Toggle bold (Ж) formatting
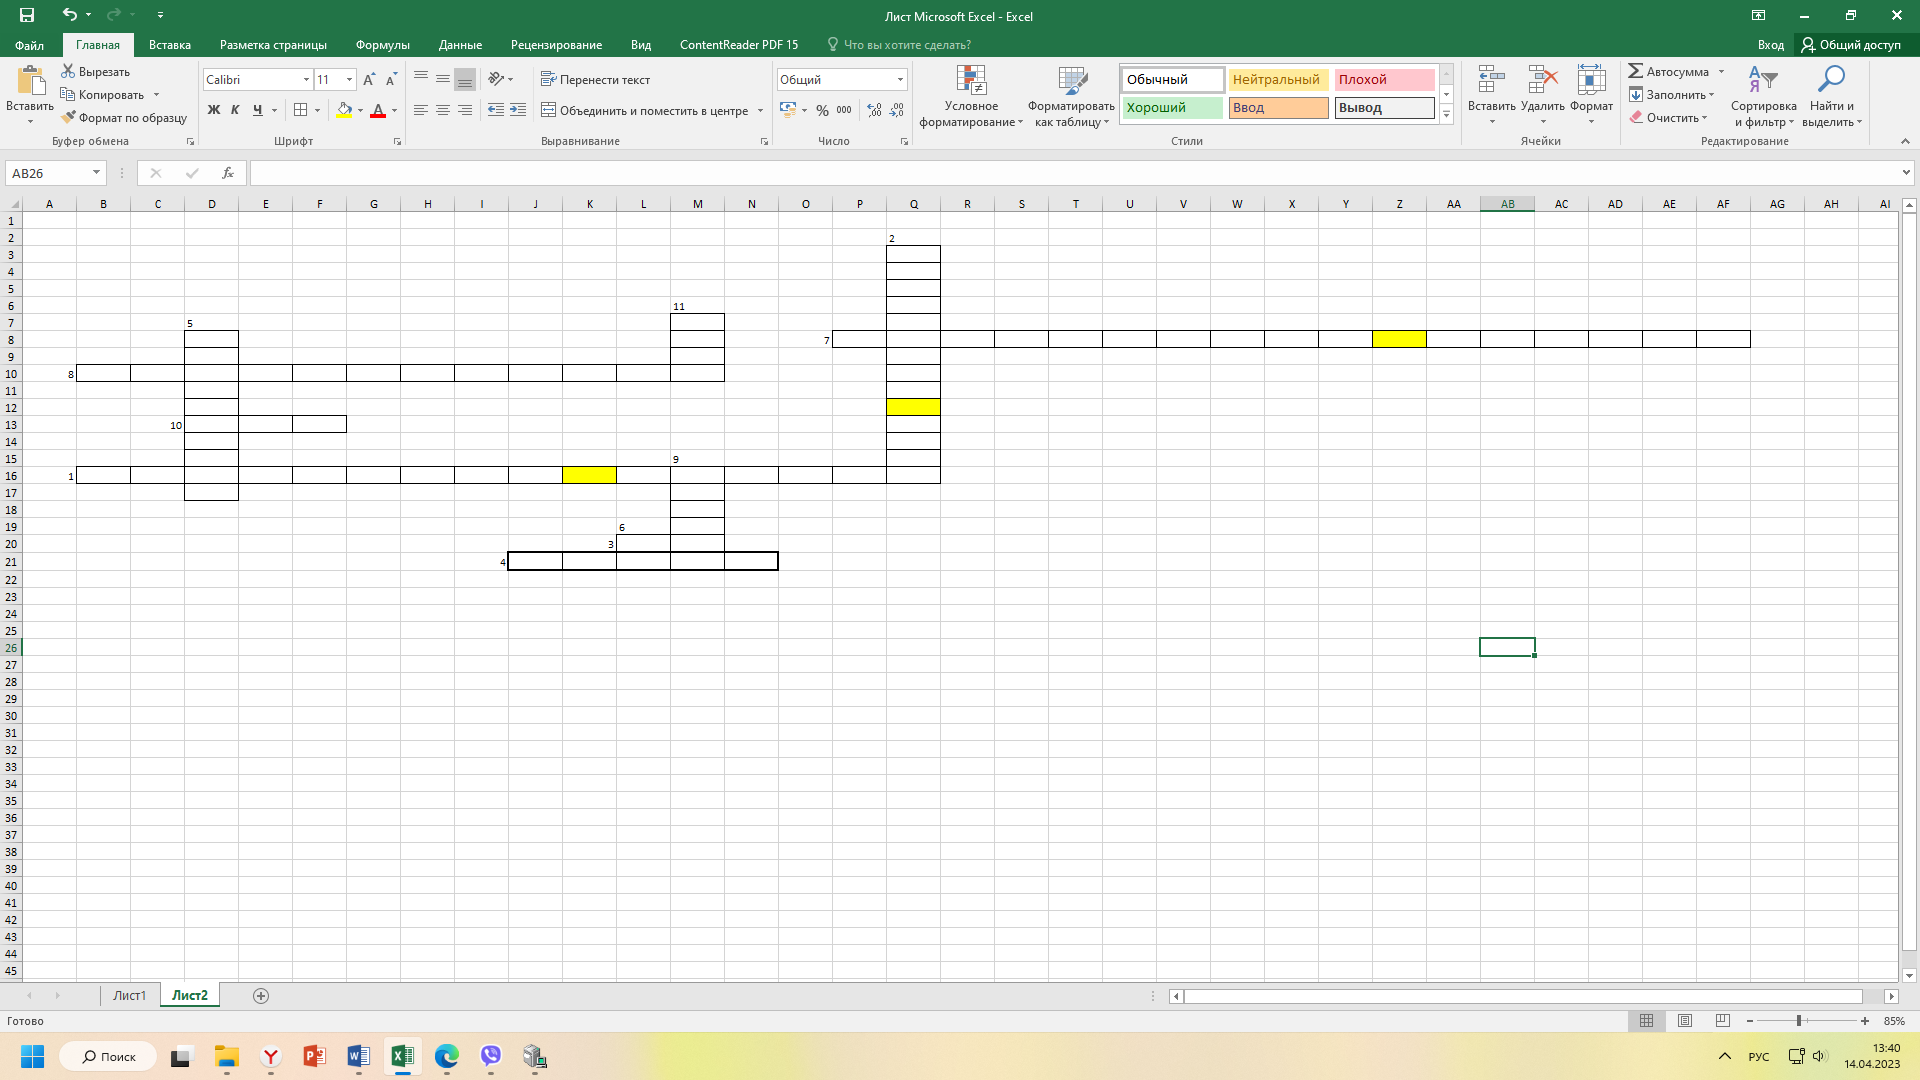The height and width of the screenshot is (1080, 1920). click(x=213, y=110)
